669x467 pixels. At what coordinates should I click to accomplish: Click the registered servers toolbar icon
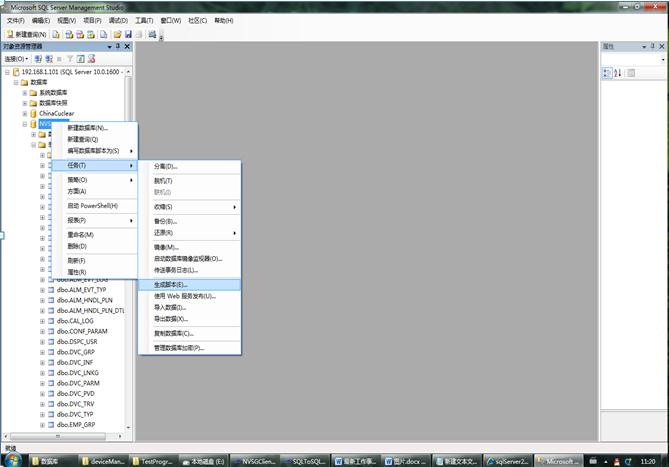pos(152,34)
